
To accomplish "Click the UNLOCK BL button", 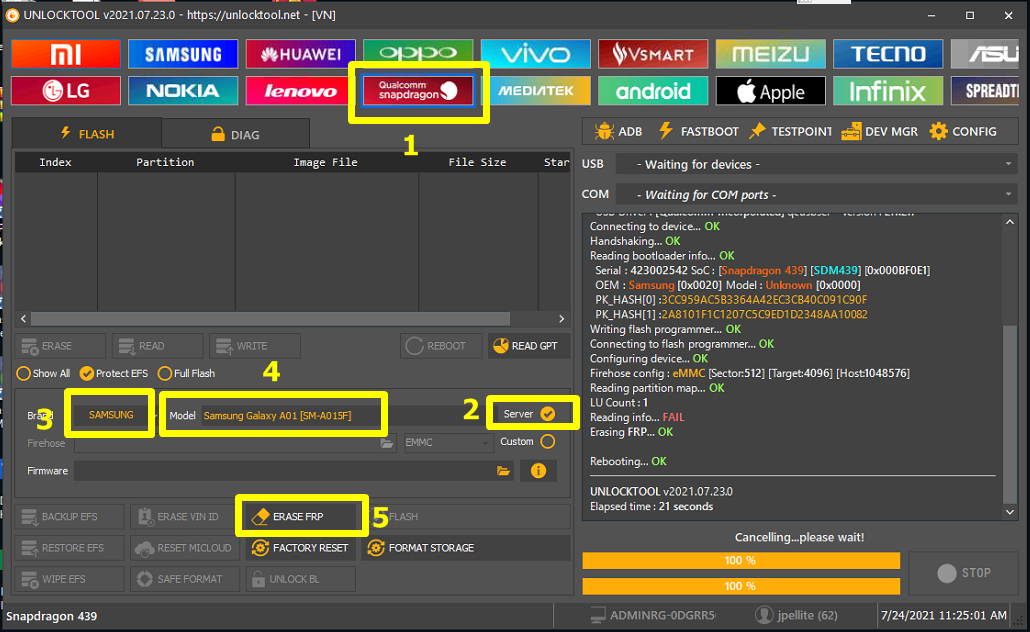I will 301,579.
